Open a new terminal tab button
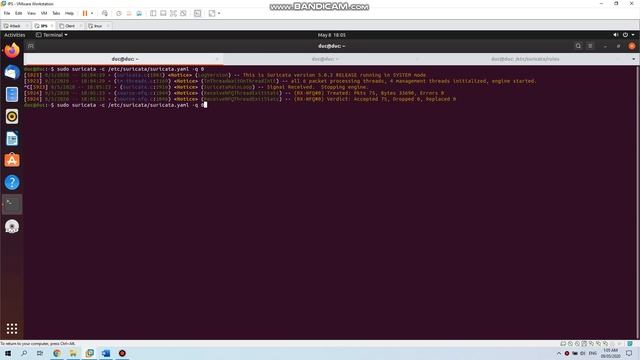640x360 pixels. pos(31,46)
